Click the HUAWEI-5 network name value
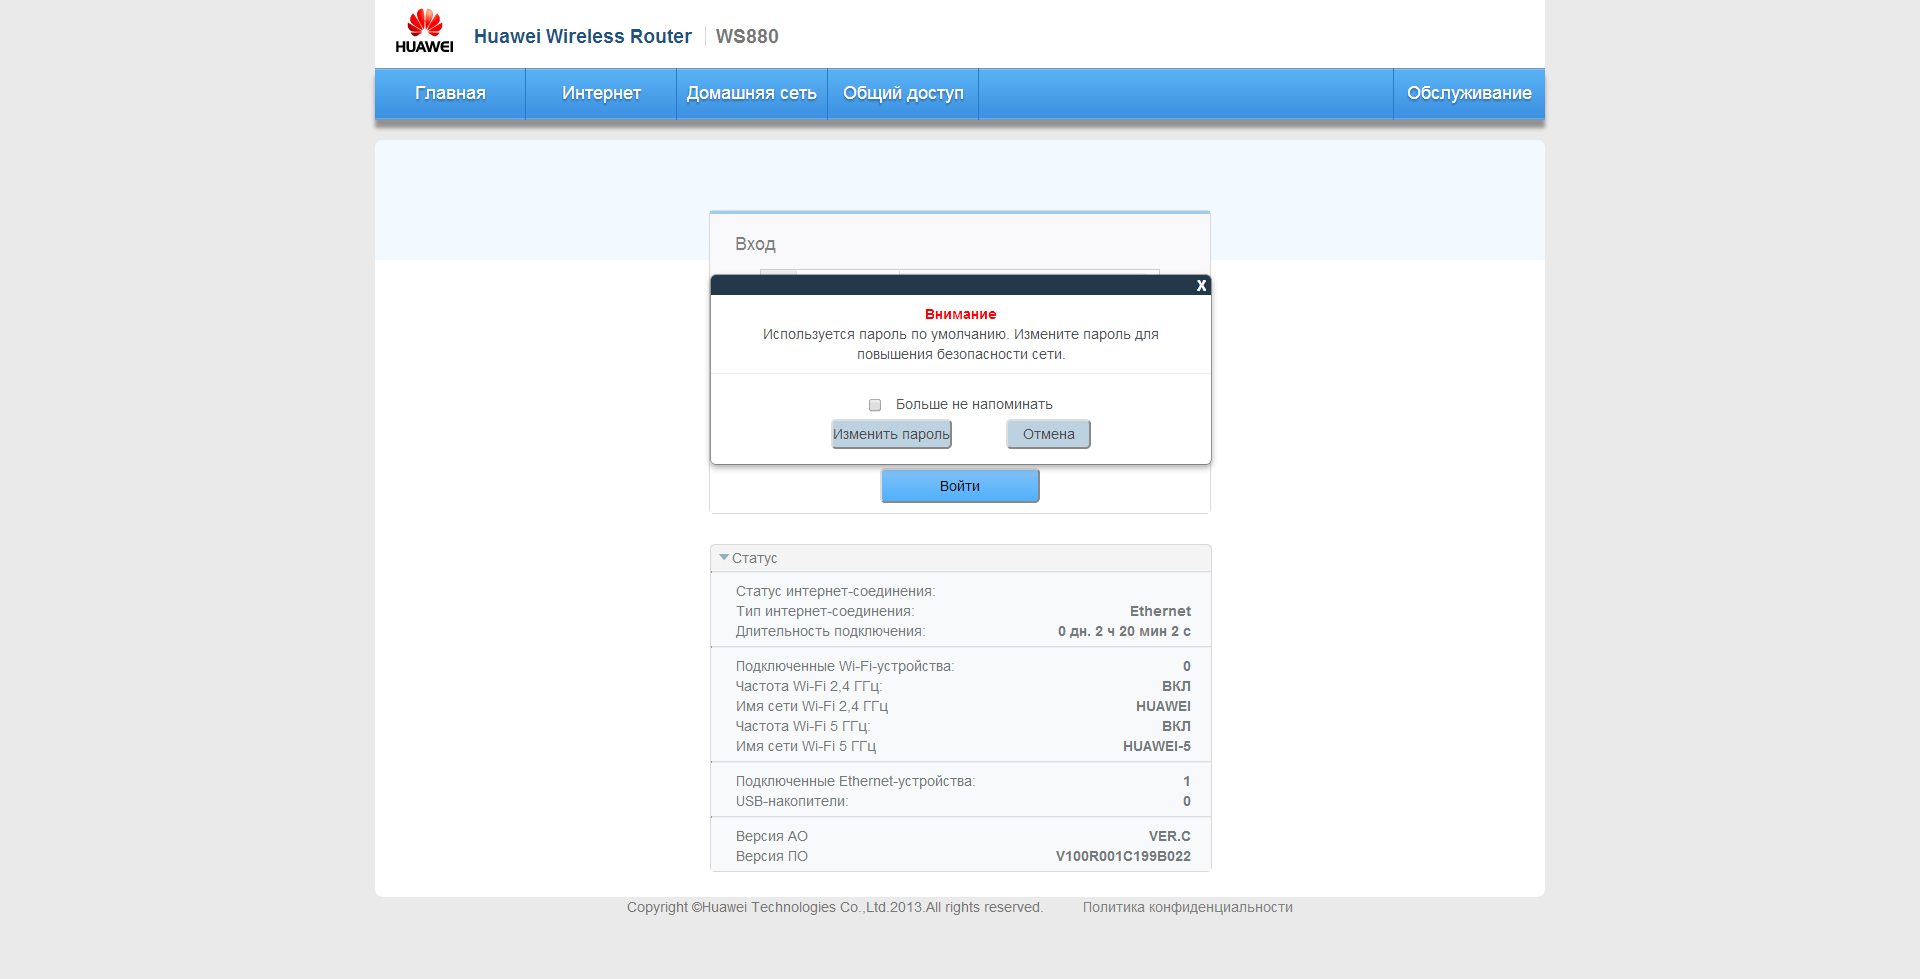1920x979 pixels. (x=1156, y=746)
